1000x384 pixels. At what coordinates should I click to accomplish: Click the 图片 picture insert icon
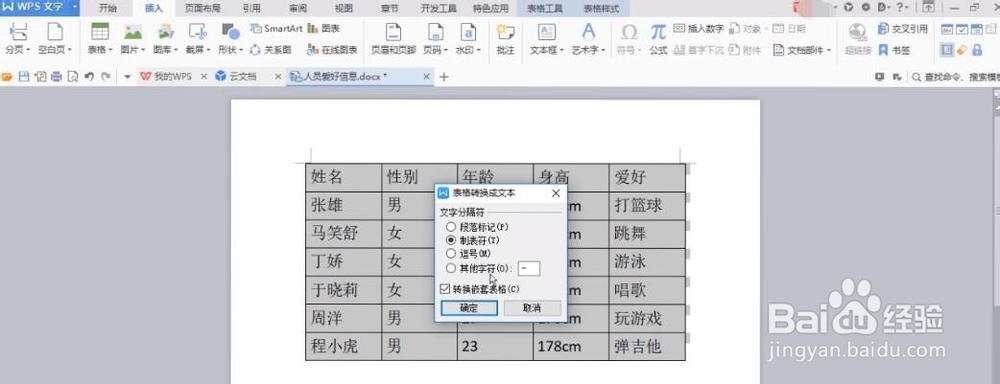pos(133,32)
